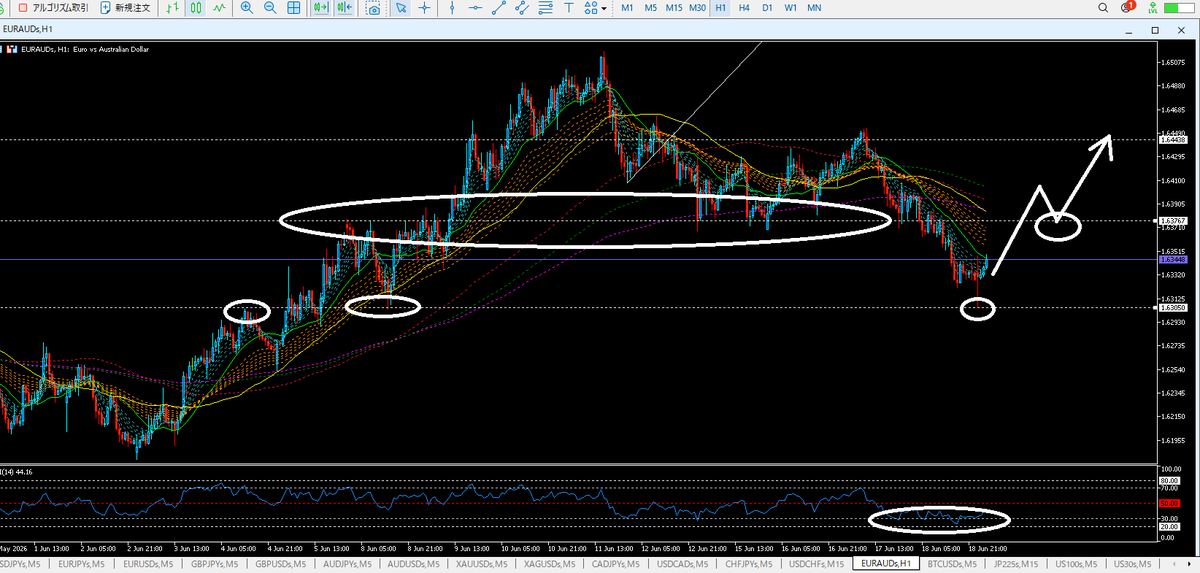
Task: Switch chart to bar chart type
Action: (x=173, y=8)
